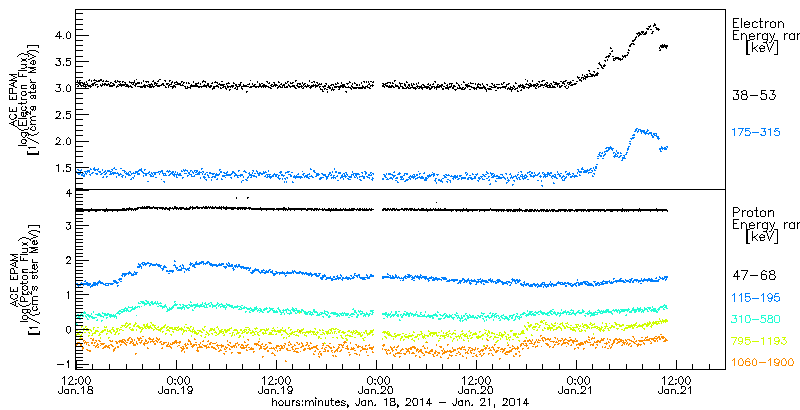
Task: Click the ACE EPAM Proton Flux axis title
Action: pyautogui.click(x=23, y=279)
